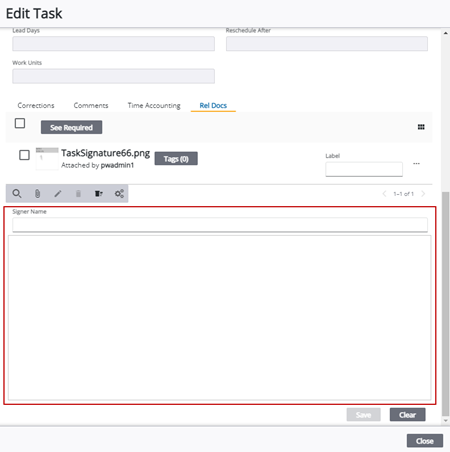
Task: Click the See Required button
Action: [71, 127]
